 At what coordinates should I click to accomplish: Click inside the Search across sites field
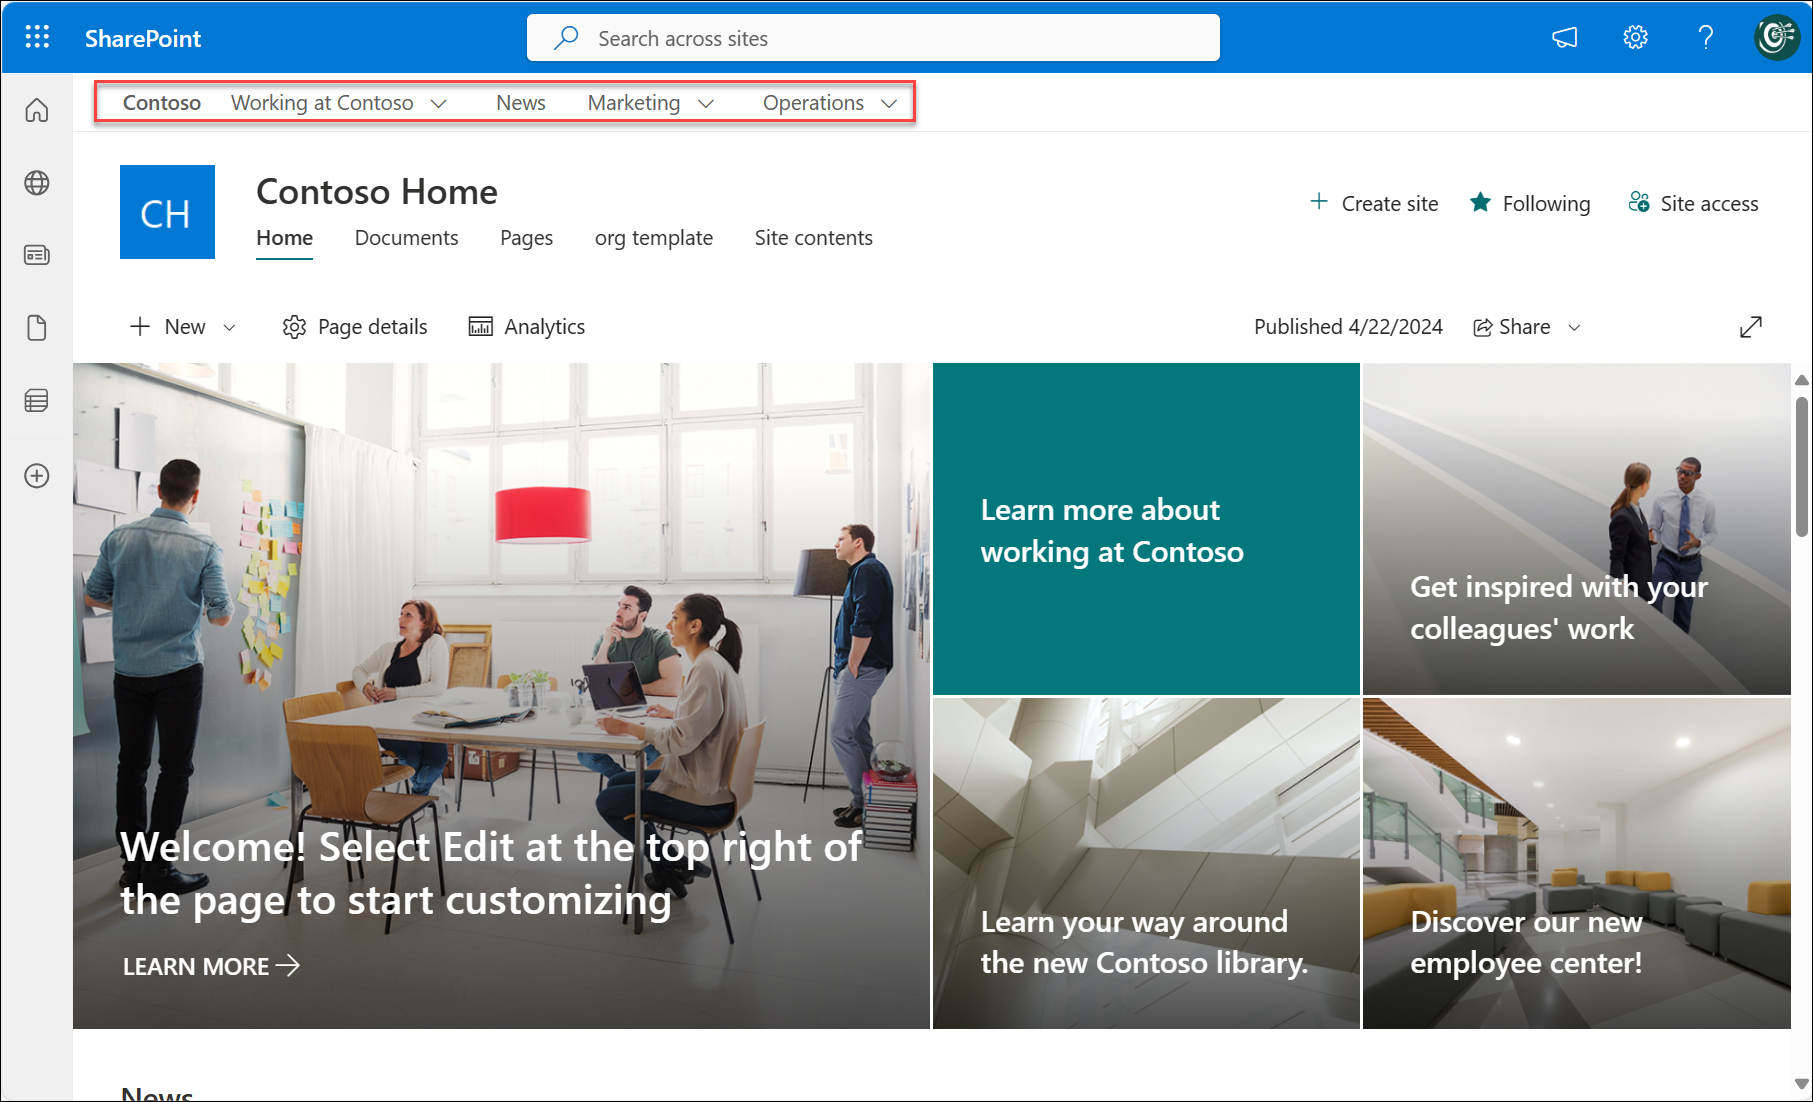tap(872, 38)
